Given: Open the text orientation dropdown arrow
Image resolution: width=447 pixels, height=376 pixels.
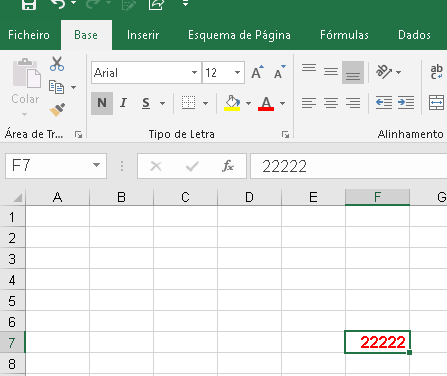Looking at the screenshot, I should click(x=398, y=72).
